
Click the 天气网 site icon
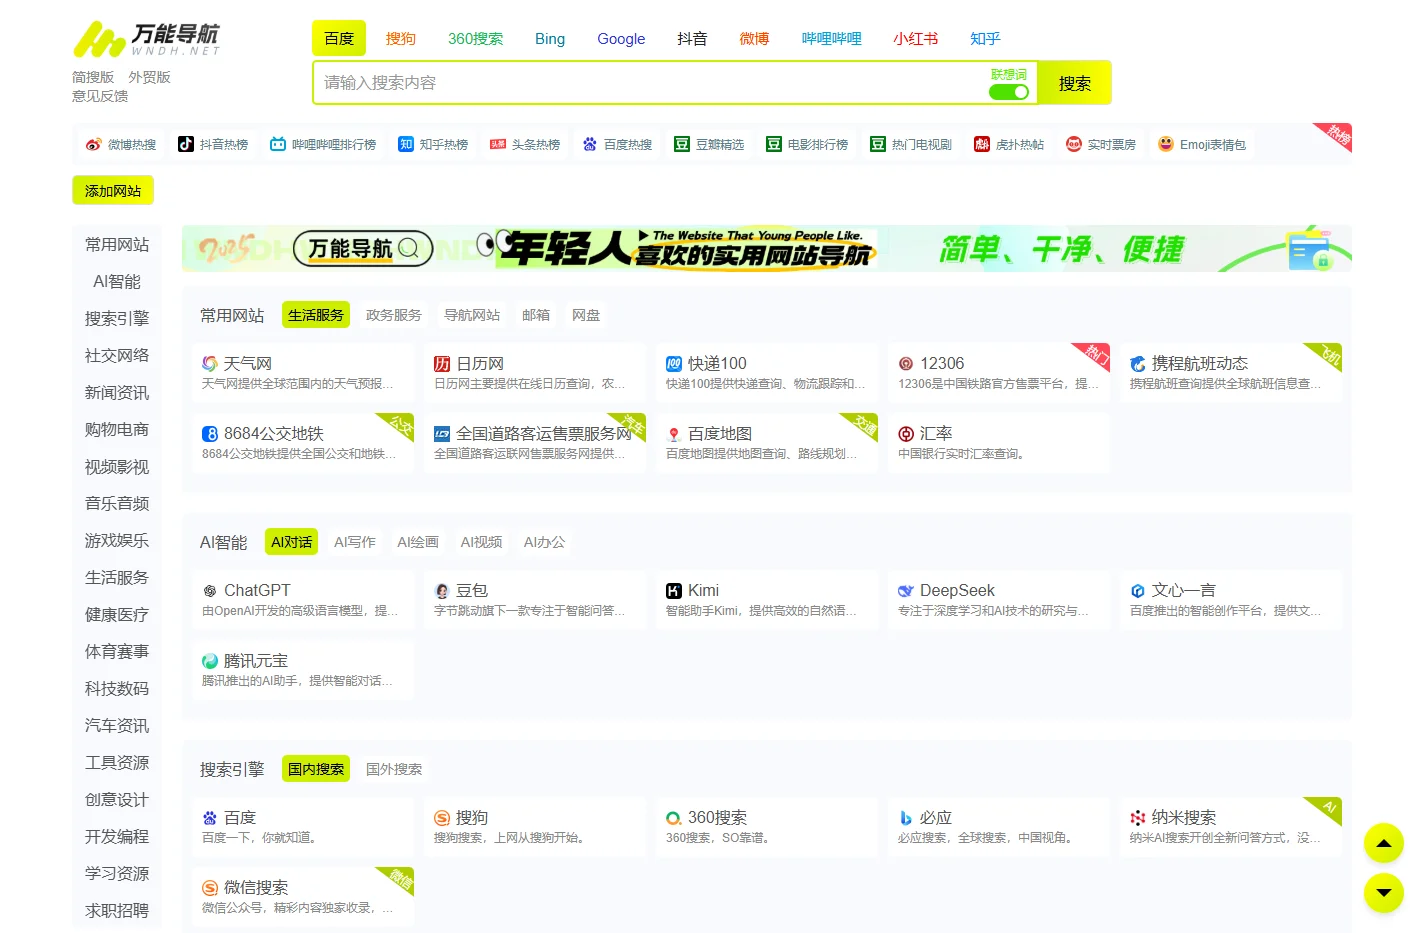click(210, 364)
